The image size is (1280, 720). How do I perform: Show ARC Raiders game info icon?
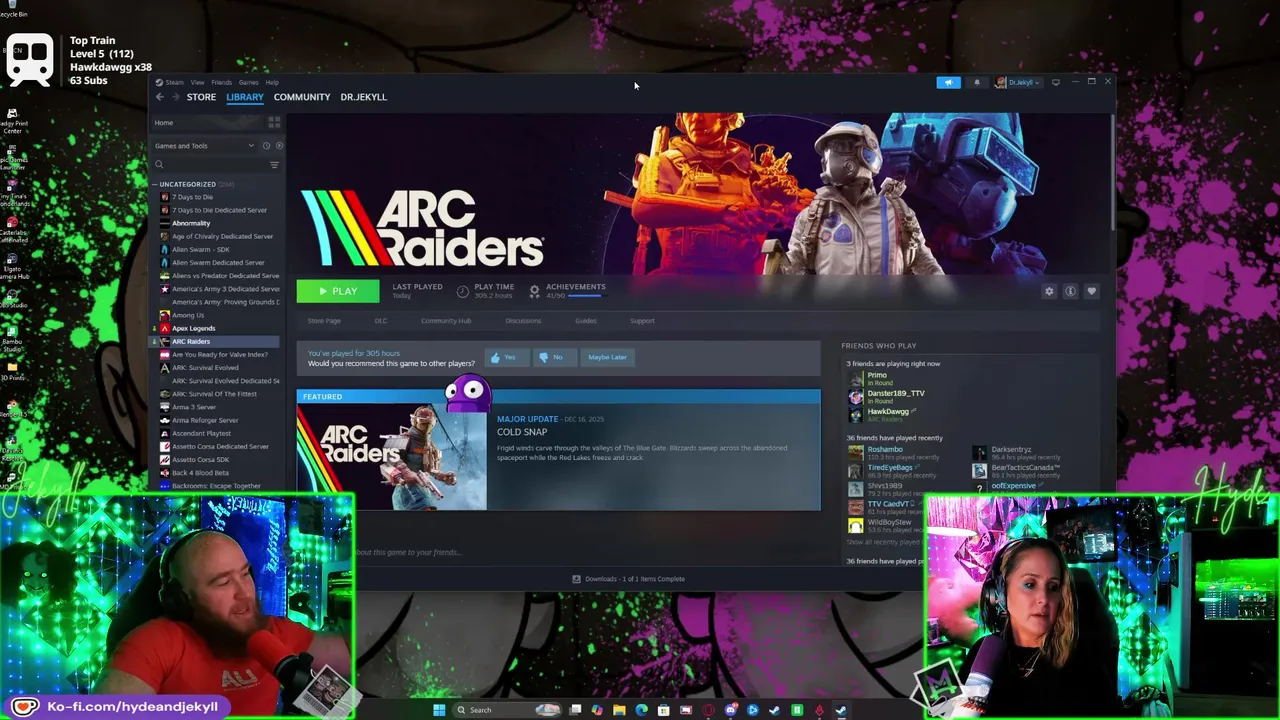[1070, 291]
